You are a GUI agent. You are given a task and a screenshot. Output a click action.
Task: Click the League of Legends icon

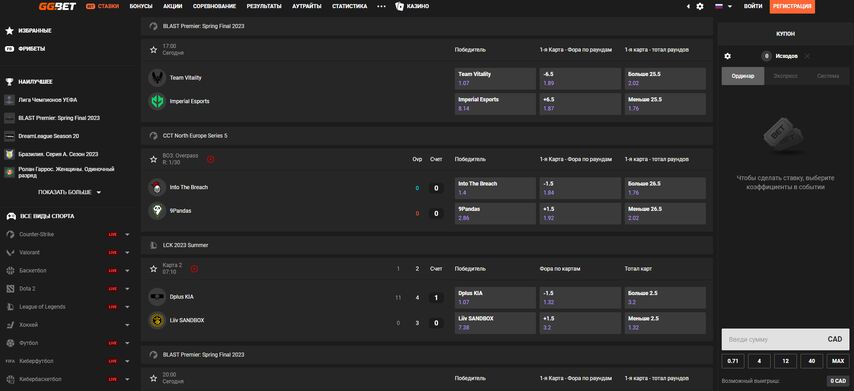coord(10,307)
